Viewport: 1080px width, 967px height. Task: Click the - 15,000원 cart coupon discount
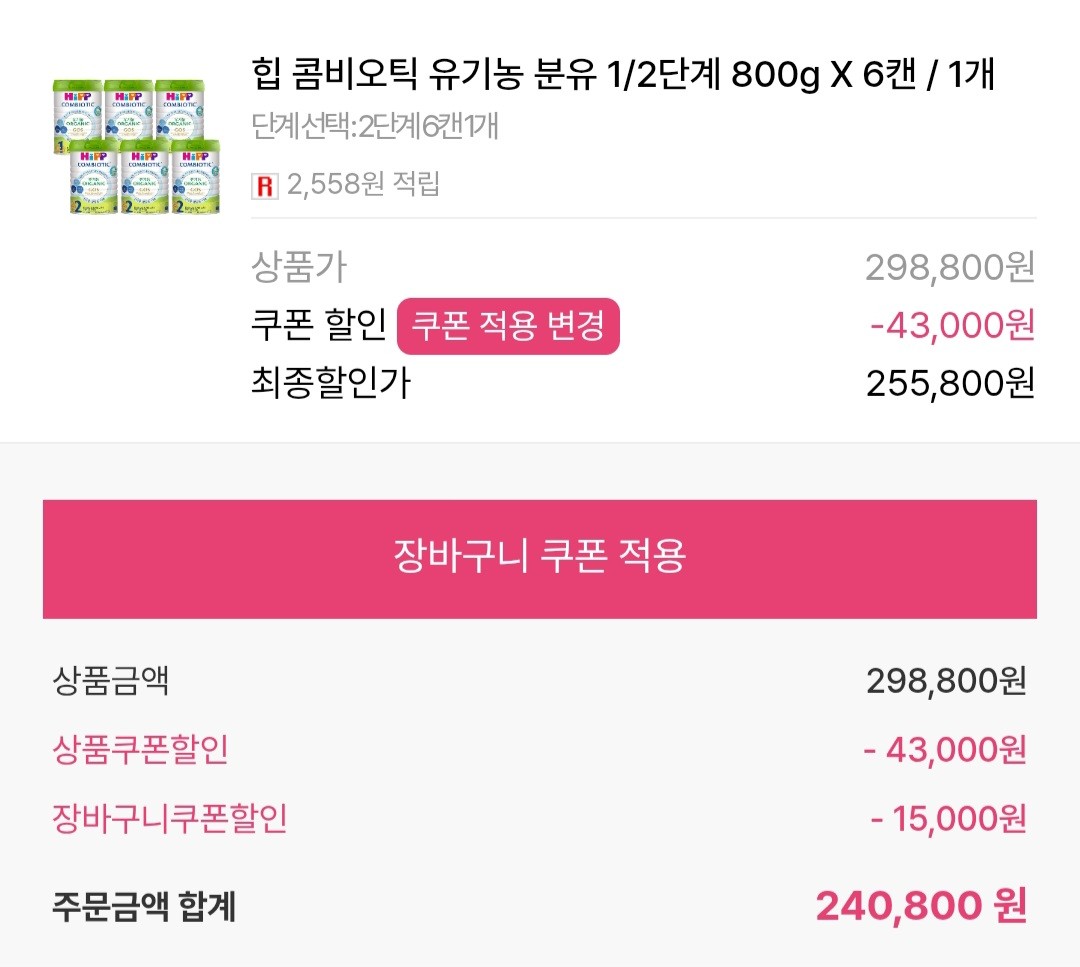(947, 819)
